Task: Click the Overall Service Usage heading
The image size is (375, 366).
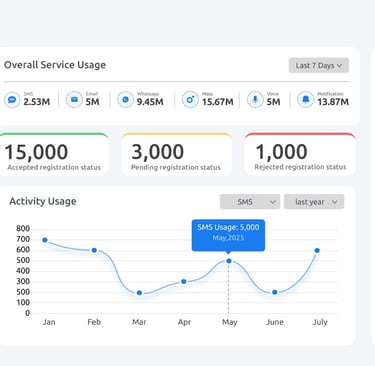Action: [55, 65]
